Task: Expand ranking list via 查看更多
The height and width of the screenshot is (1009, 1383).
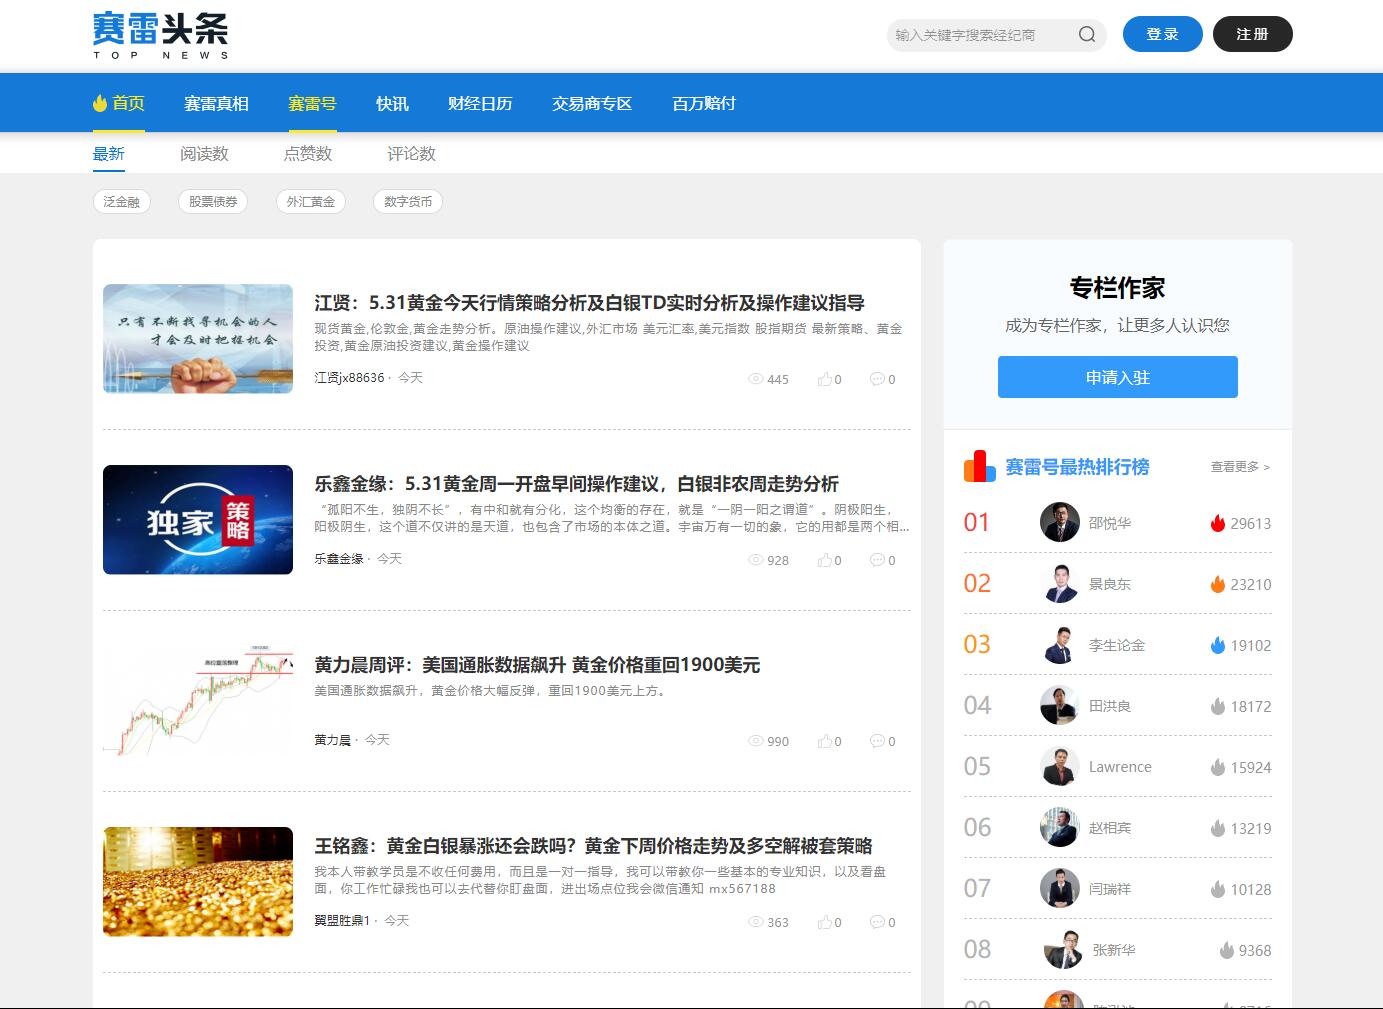Action: coord(1239,467)
